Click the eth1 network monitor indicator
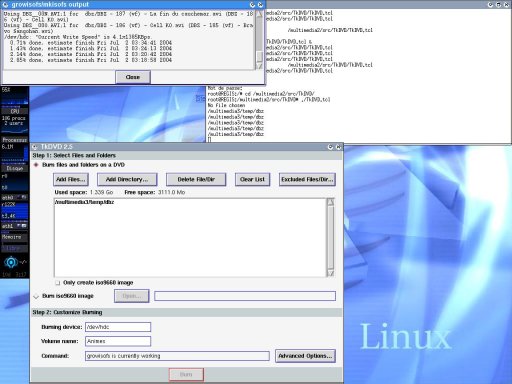512x384 pixels. (15, 226)
